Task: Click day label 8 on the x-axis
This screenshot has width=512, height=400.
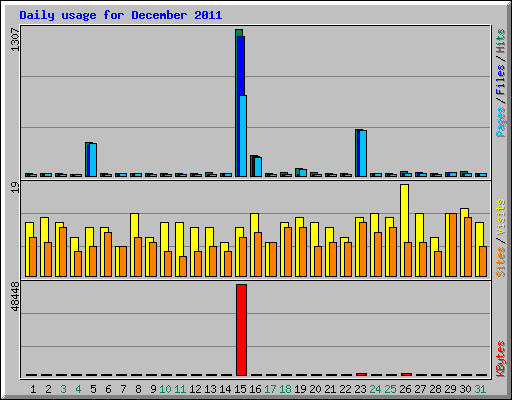Action: click(138, 389)
